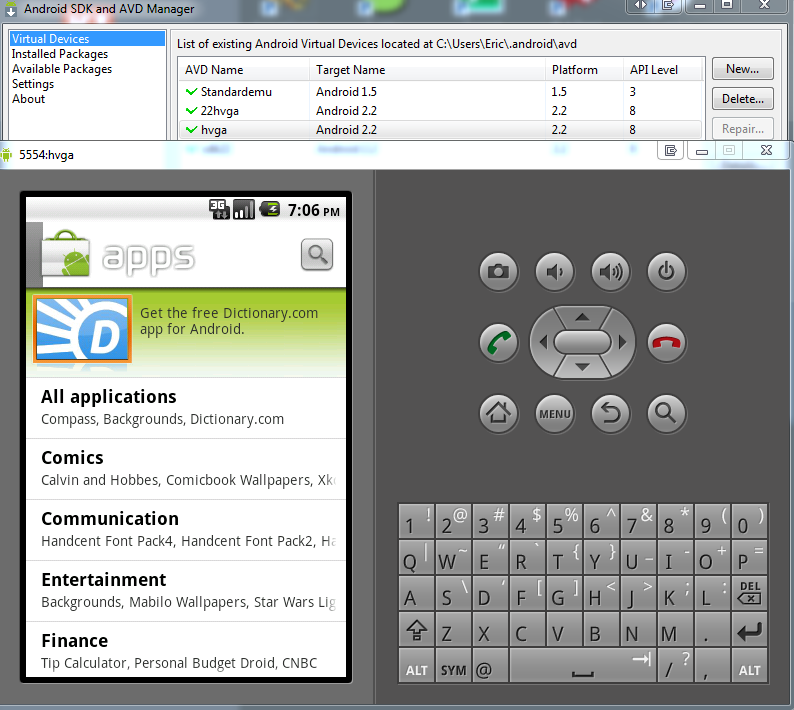Tap the Android Market bag logo
Image resolution: width=794 pixels, height=710 pixels.
point(66,254)
